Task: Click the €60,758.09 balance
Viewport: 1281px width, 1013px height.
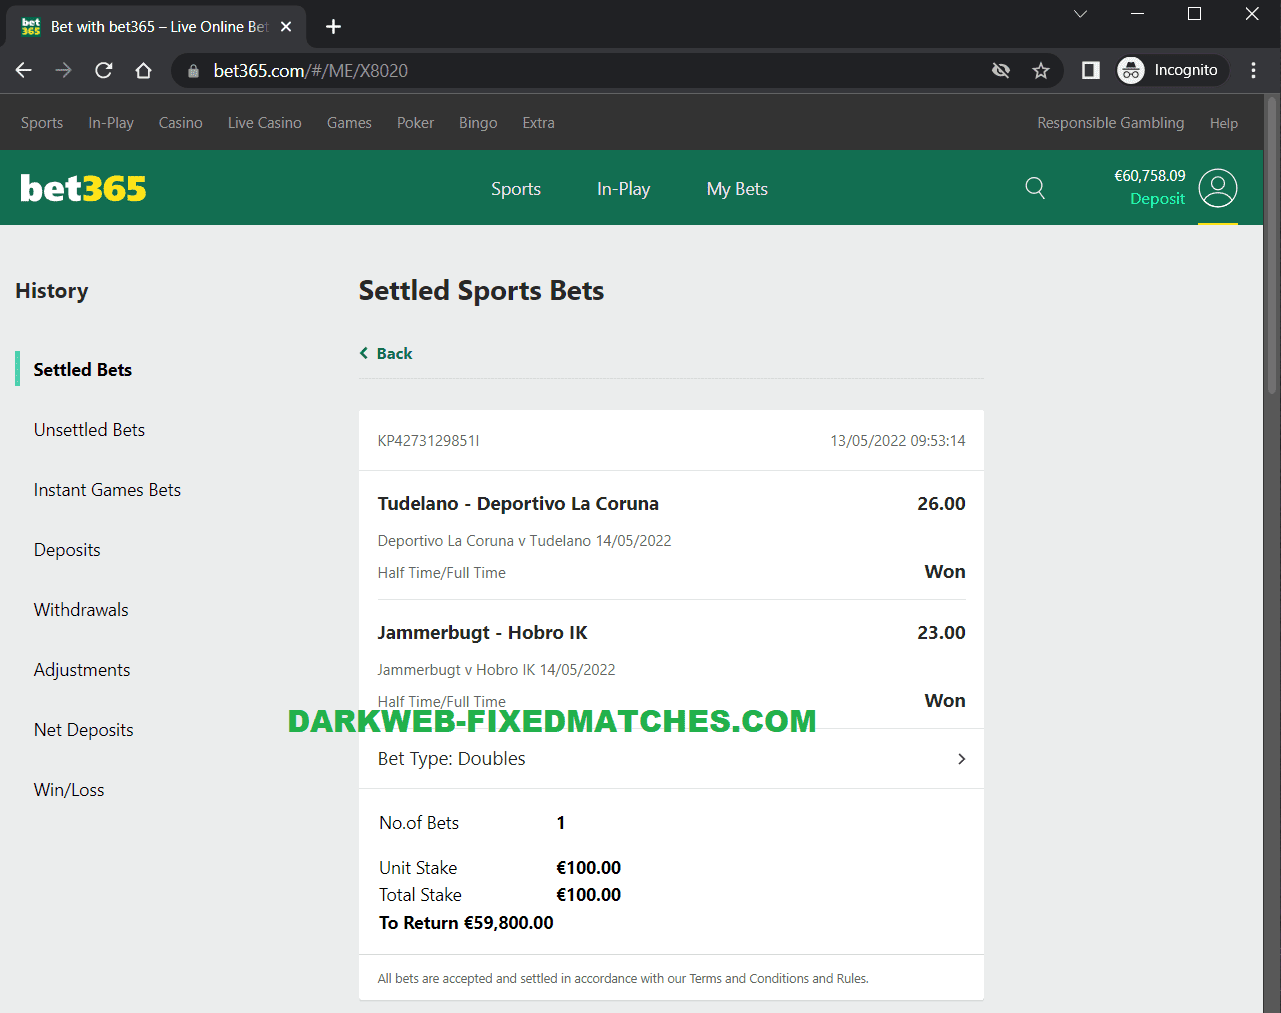Action: coord(1150,176)
